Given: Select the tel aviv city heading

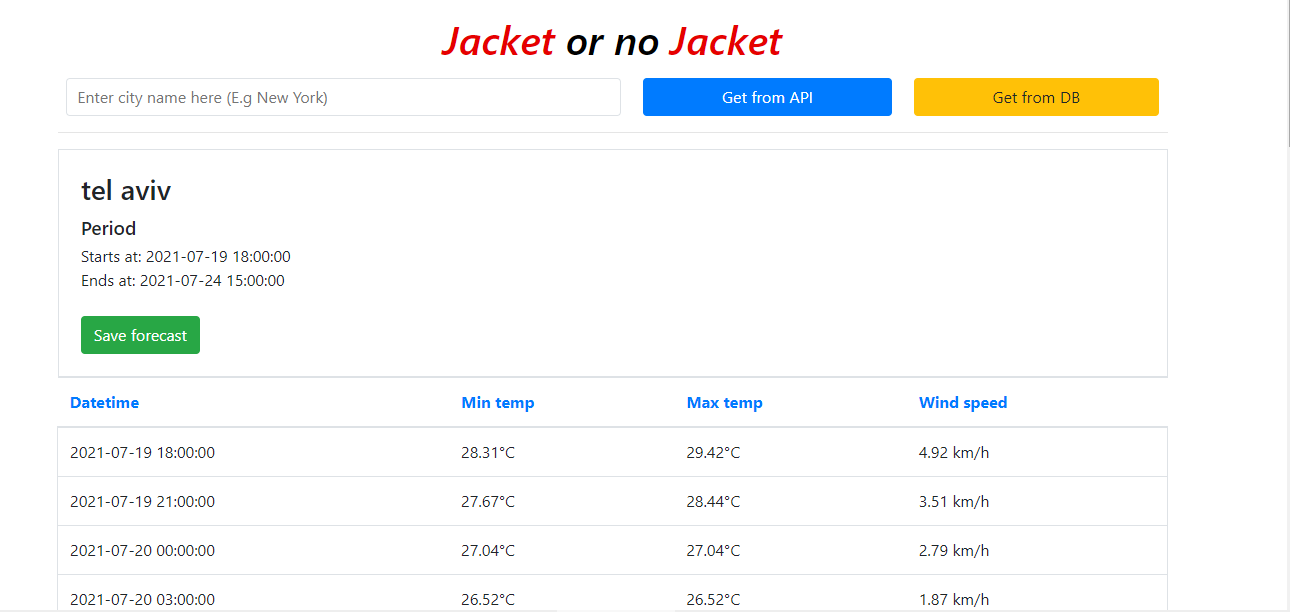Looking at the screenshot, I should coord(126,191).
